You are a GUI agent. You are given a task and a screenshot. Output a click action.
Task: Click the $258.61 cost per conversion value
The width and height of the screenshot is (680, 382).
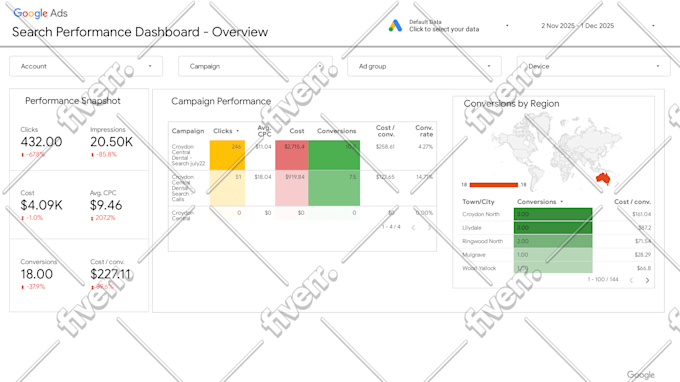[x=385, y=147]
